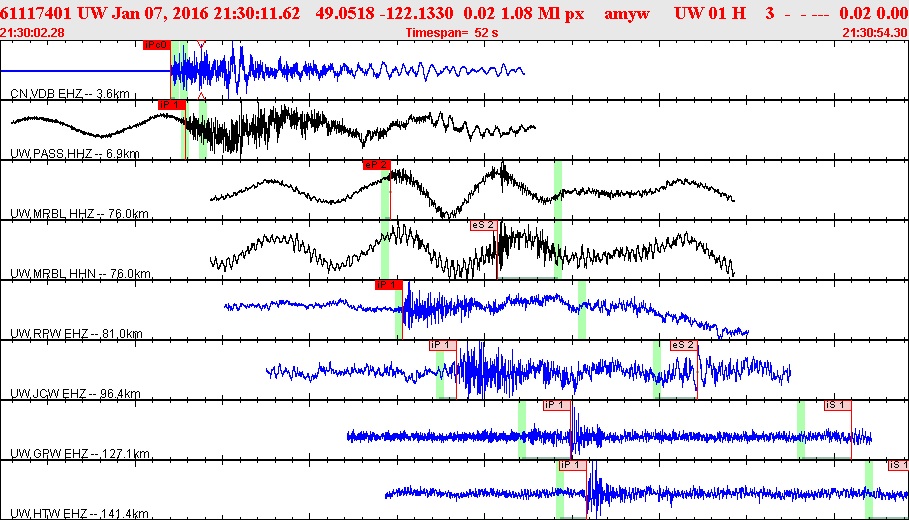This screenshot has height=520, width=909.
Task: Click the eS 2 pick flag on MRBL HHN
Action: (x=483, y=225)
